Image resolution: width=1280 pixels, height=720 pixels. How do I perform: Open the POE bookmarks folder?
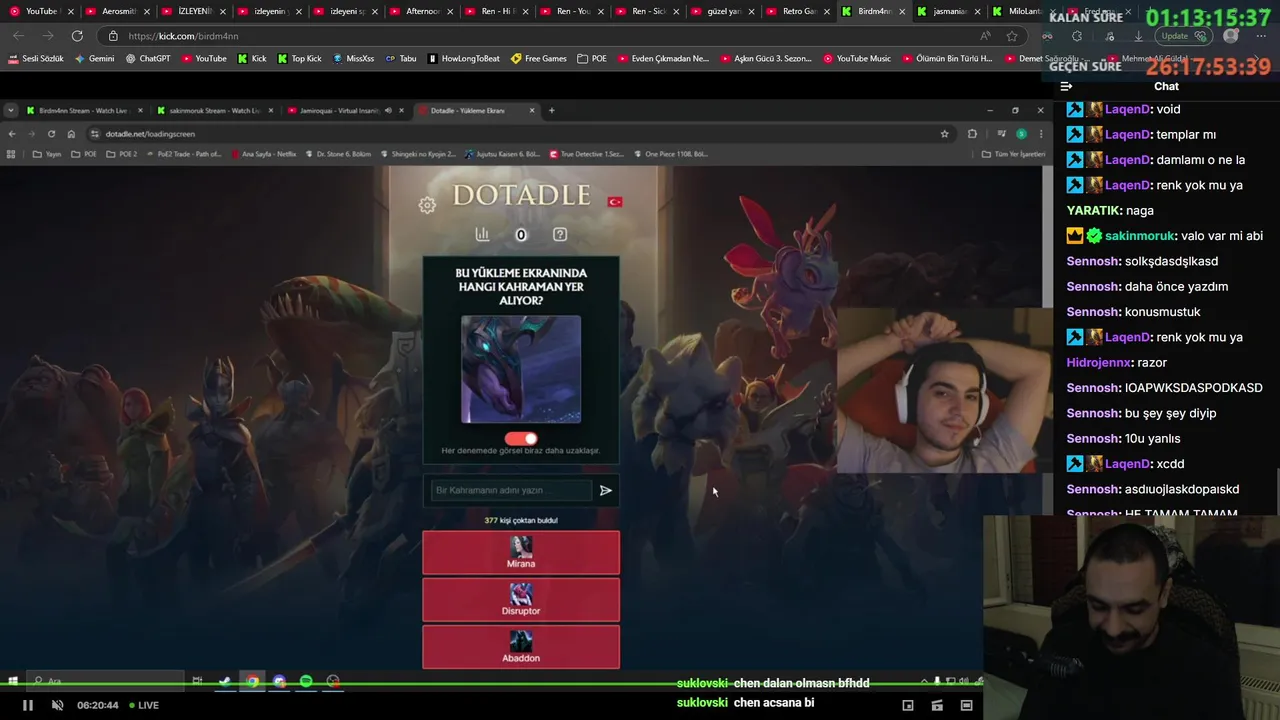click(592, 58)
